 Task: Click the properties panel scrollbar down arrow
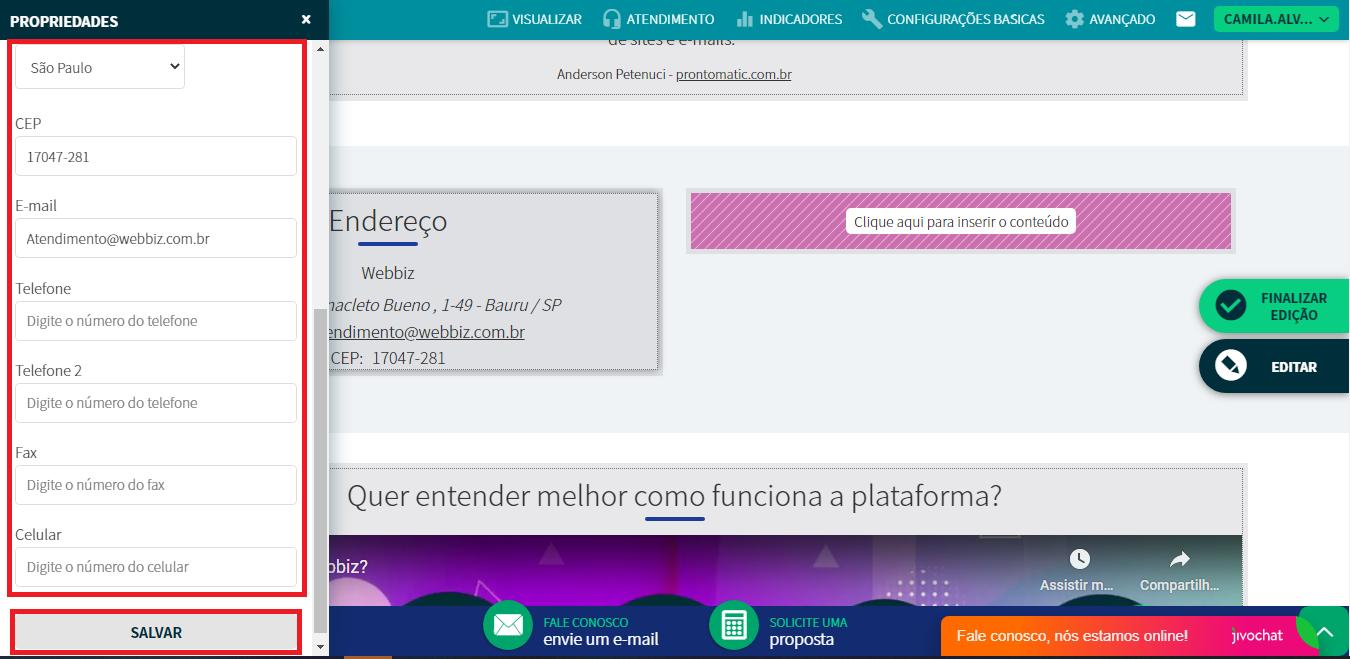[320, 648]
